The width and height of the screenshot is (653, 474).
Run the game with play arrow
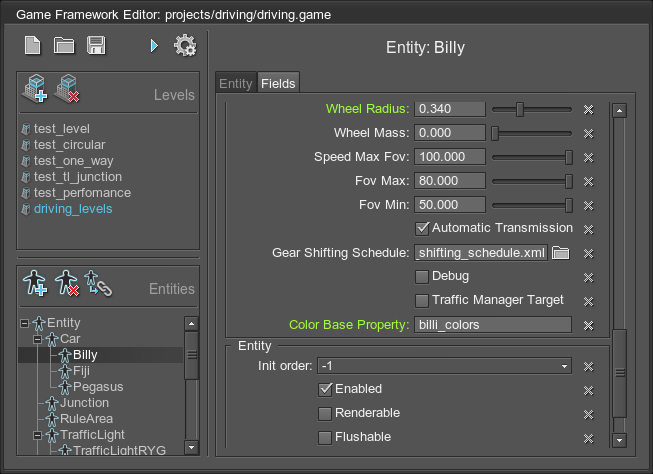[x=154, y=46]
